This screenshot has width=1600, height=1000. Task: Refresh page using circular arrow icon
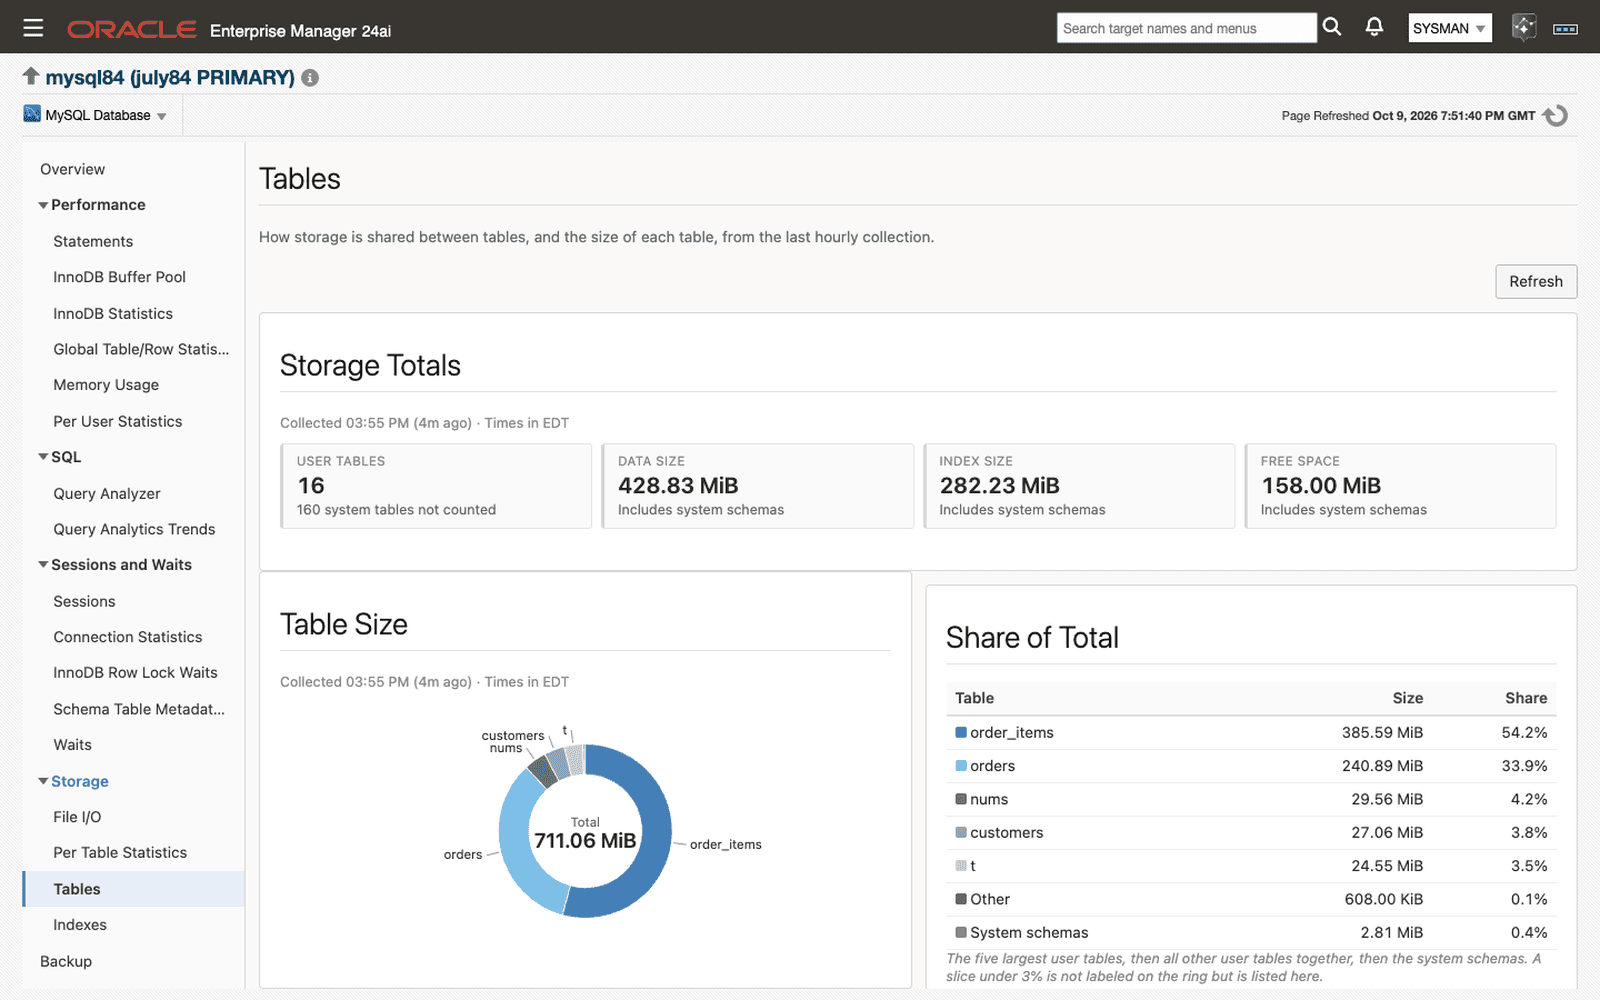tap(1555, 116)
